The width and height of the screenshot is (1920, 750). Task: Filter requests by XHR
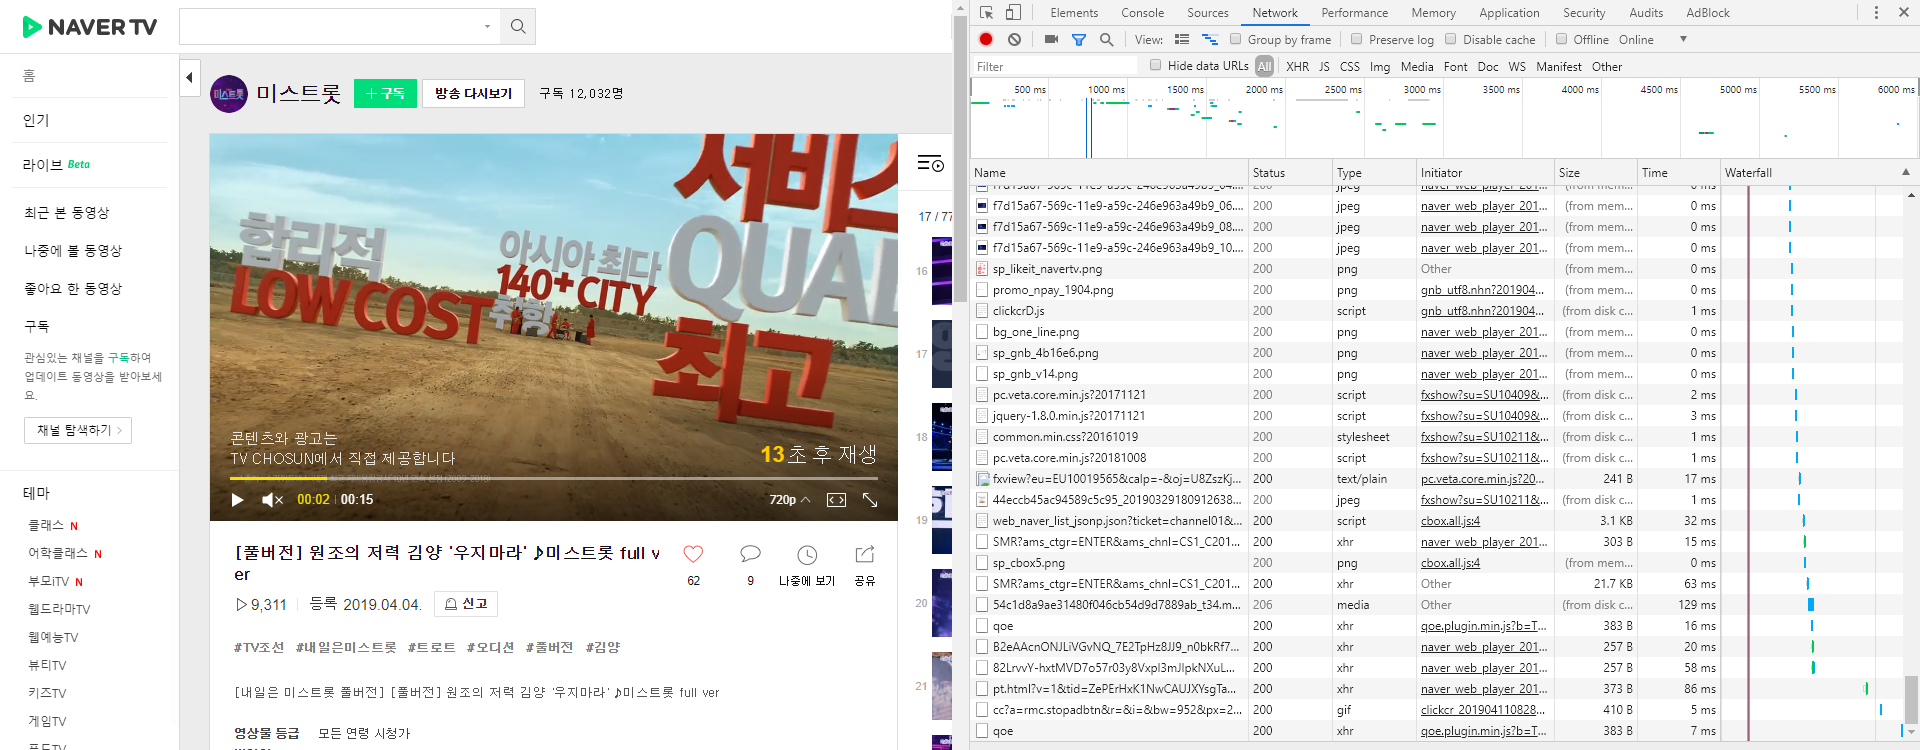[1297, 67]
